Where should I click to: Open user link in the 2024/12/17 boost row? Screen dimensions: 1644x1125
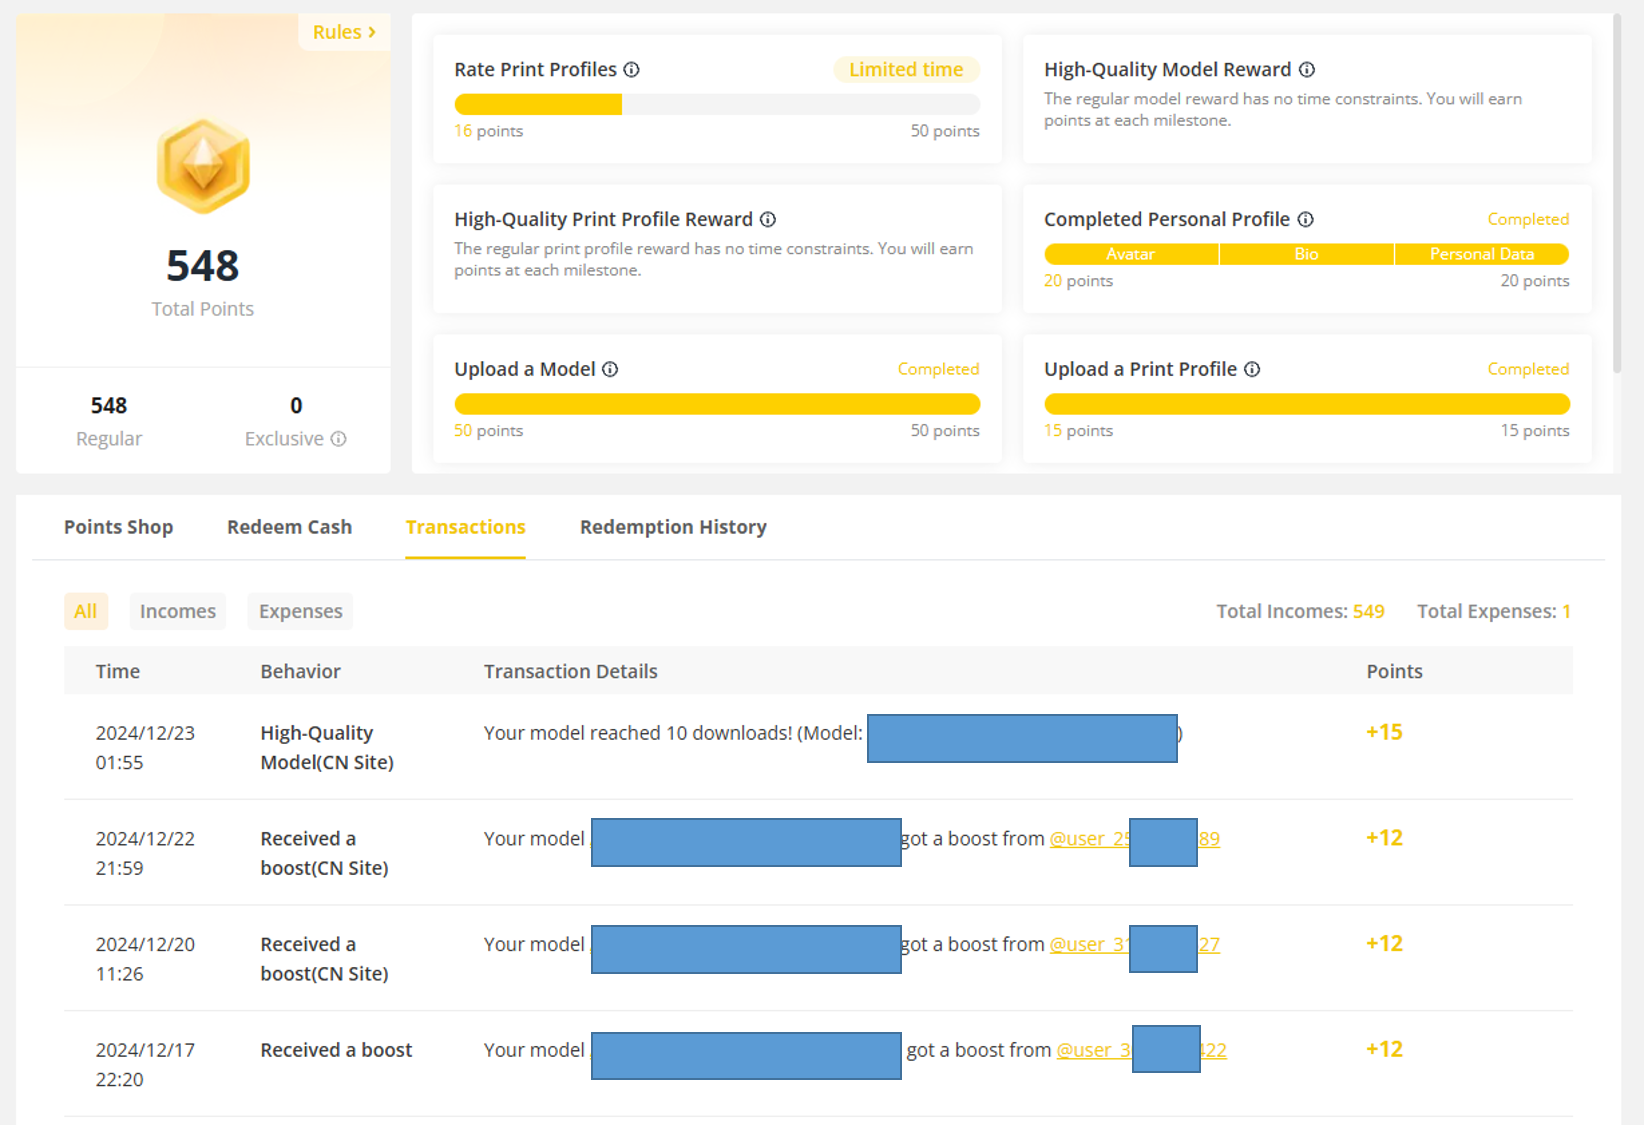1141,1050
